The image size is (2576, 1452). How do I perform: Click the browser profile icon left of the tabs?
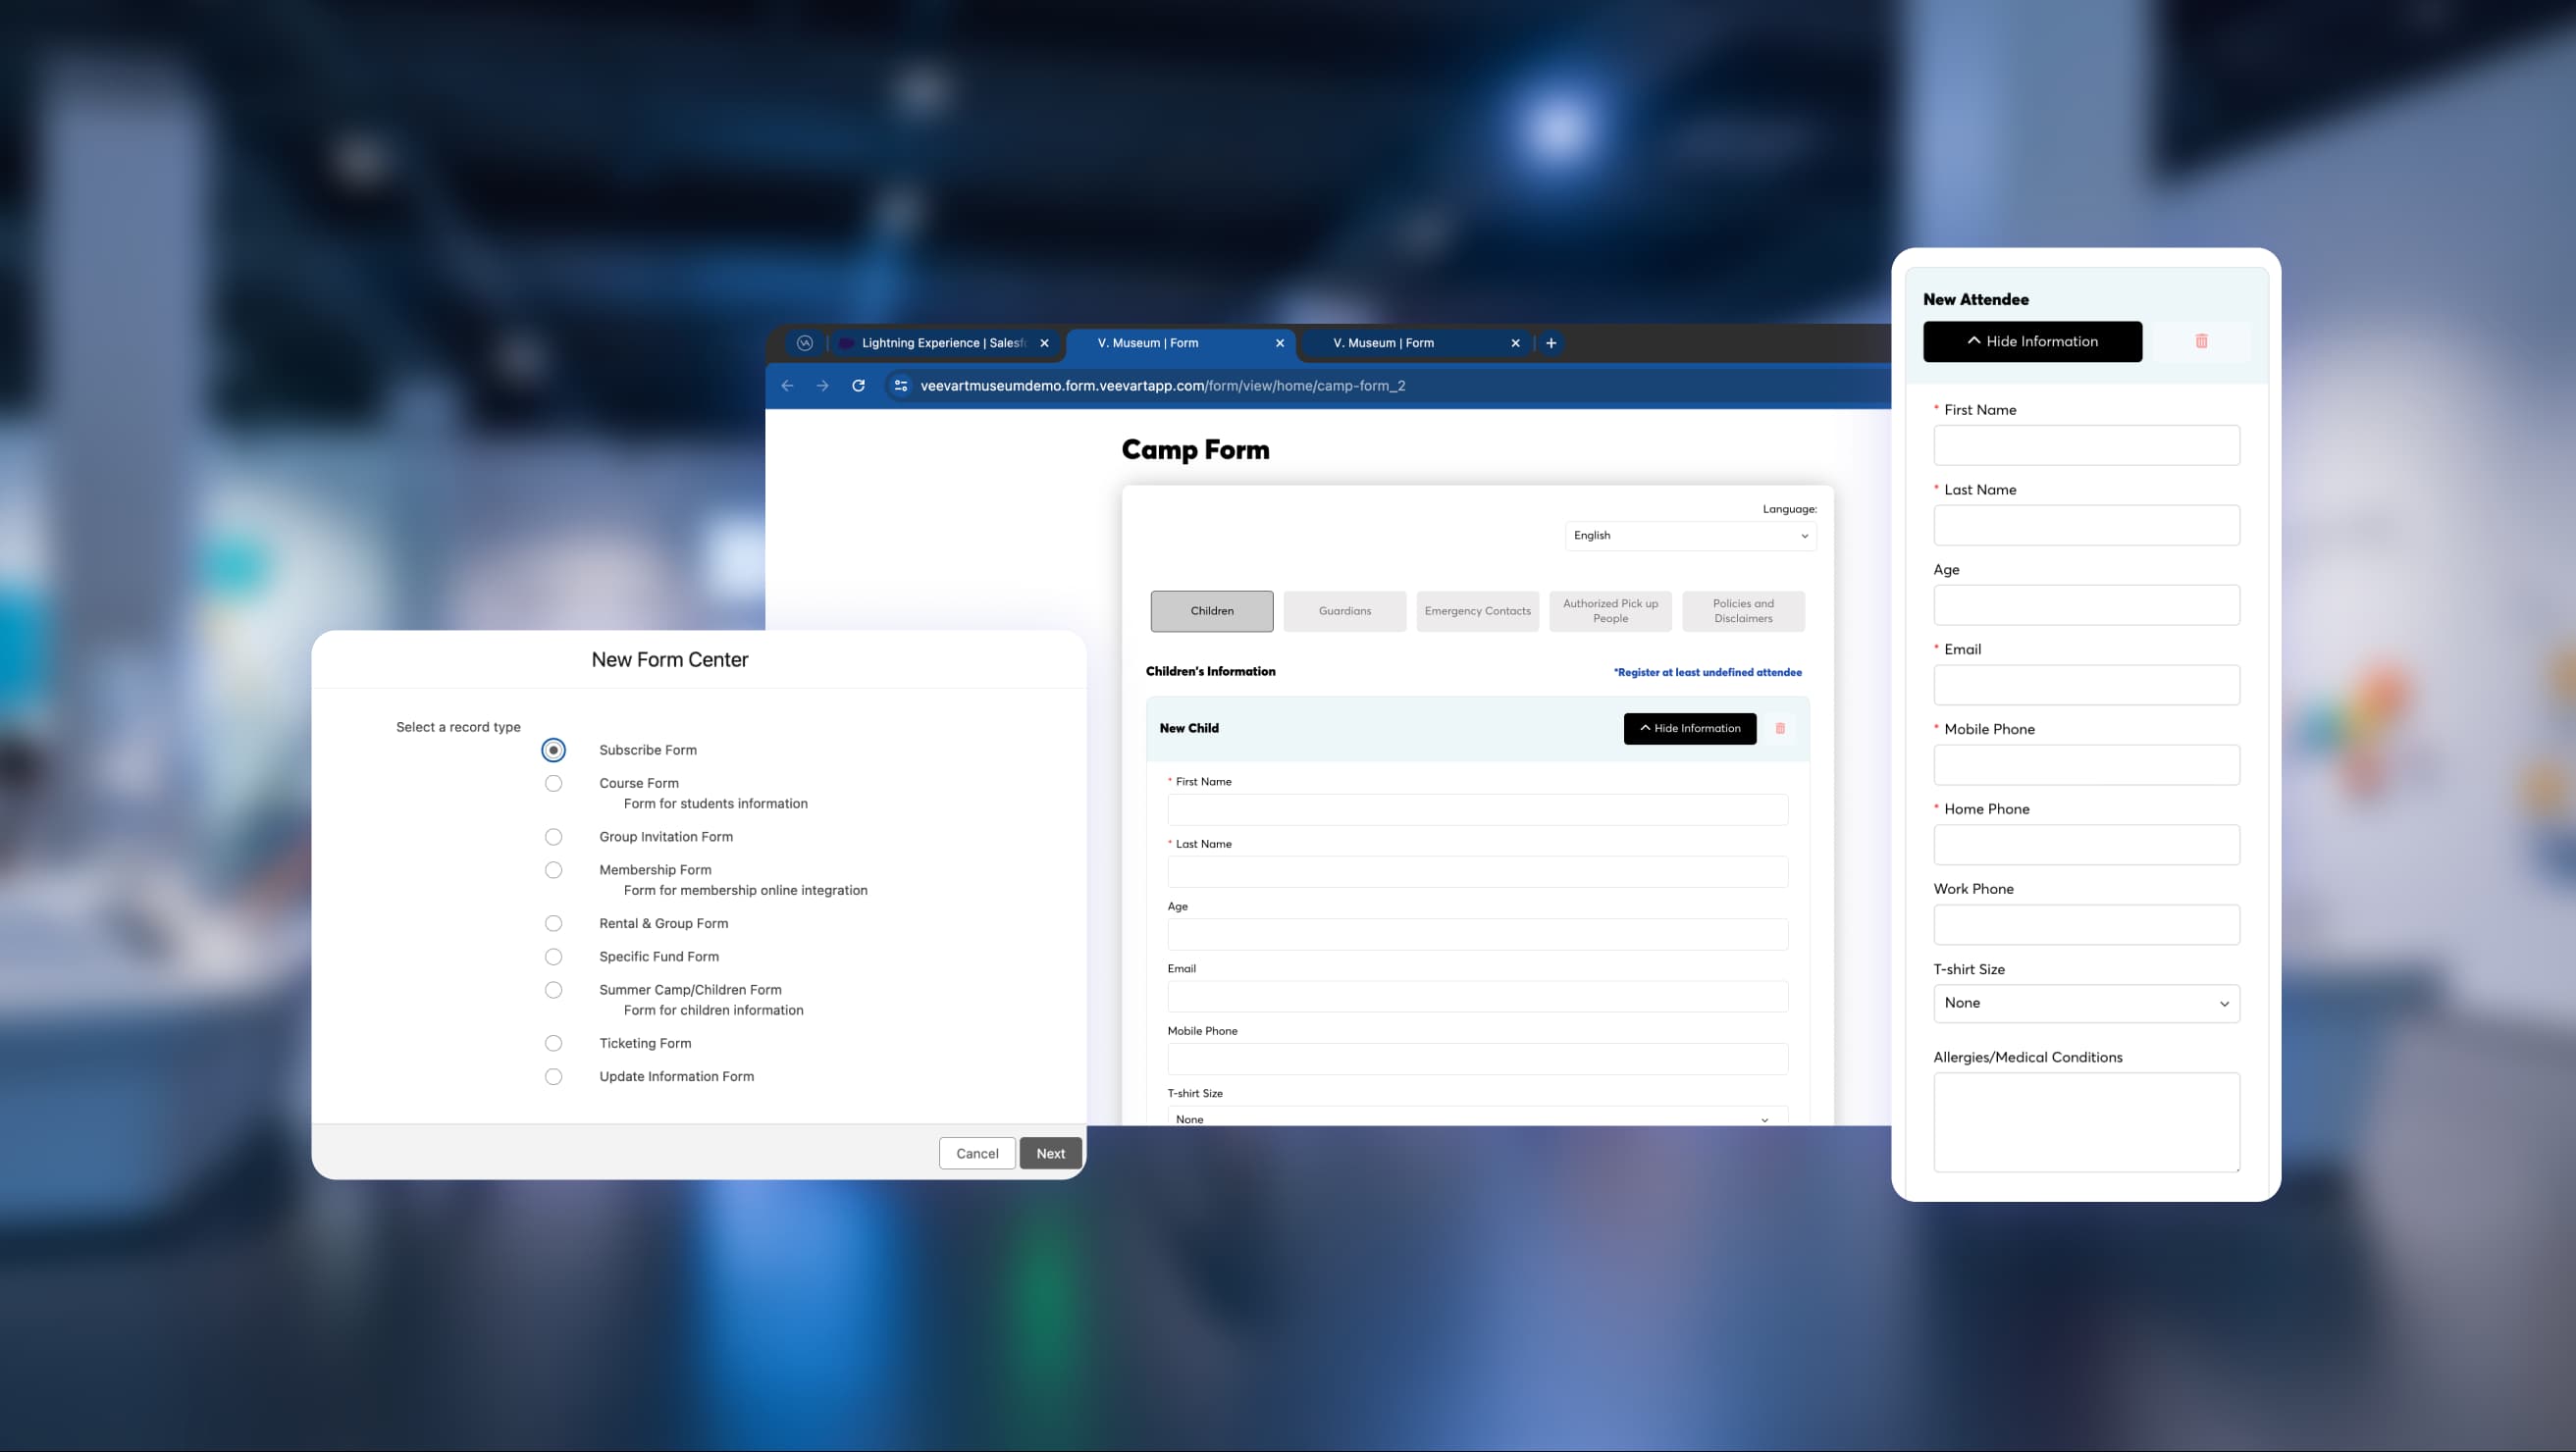[805, 342]
